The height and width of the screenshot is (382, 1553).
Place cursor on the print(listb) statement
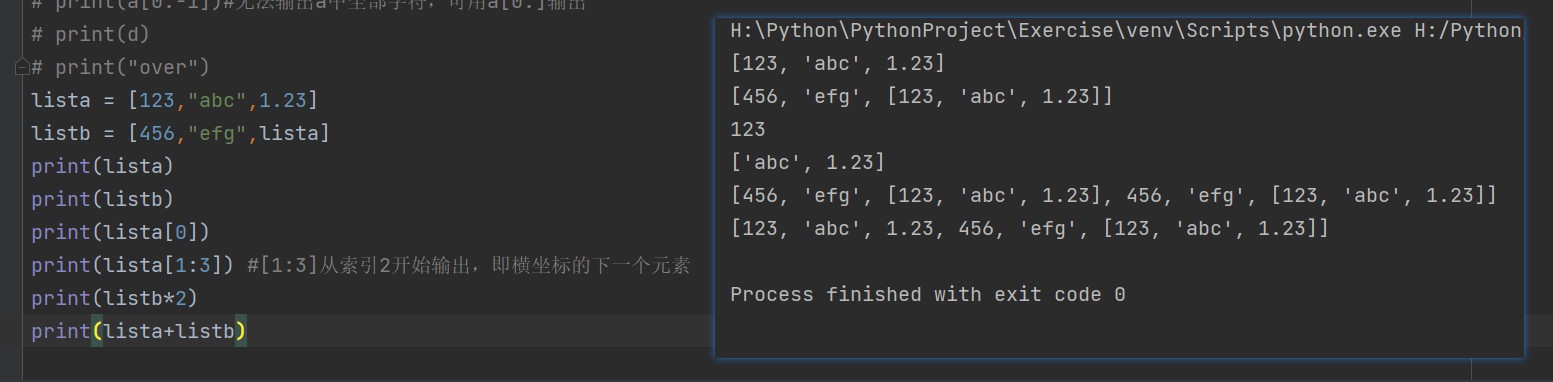point(102,199)
